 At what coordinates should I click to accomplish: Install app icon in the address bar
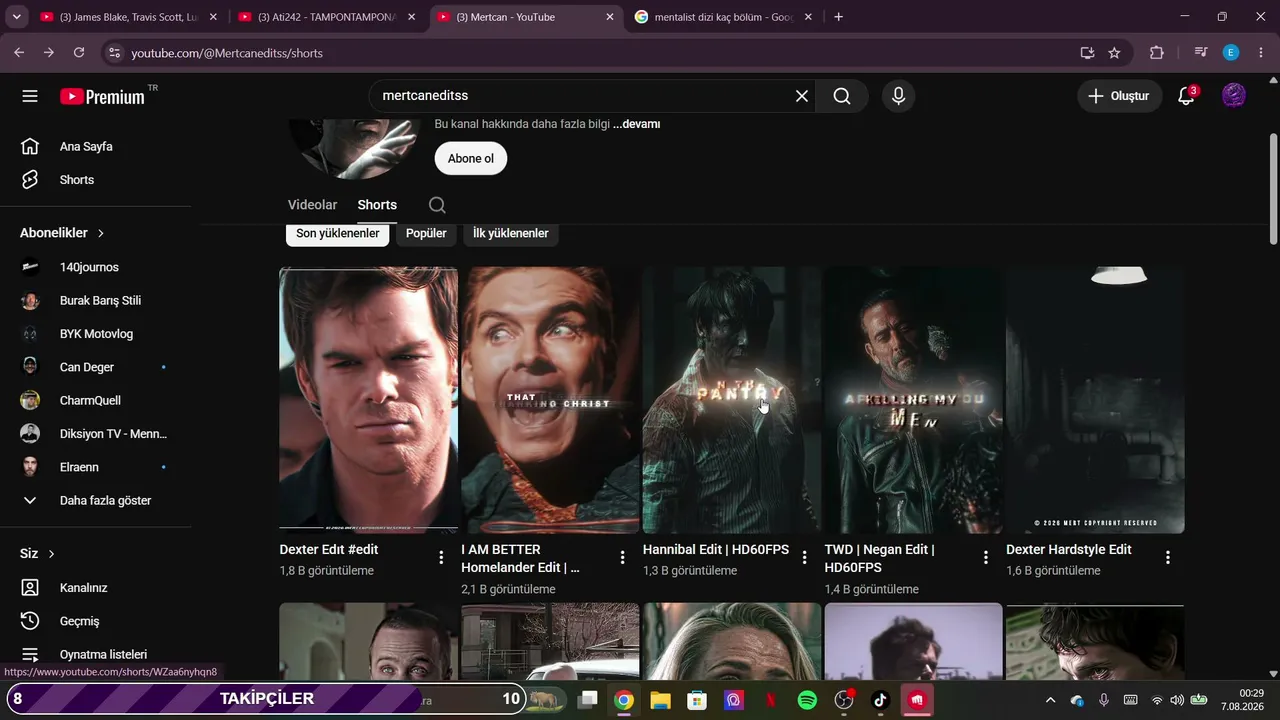1087,53
